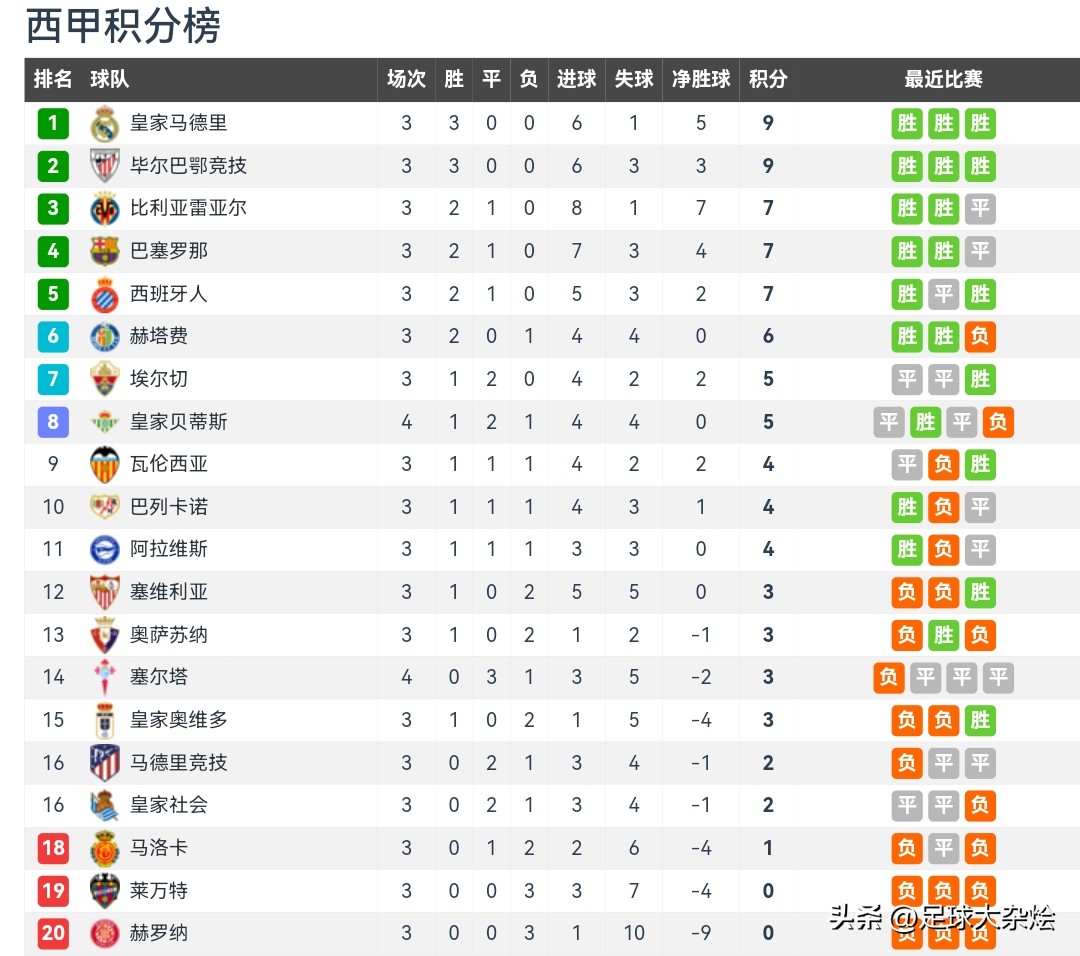This screenshot has height=956, width=1080.
Task: Open 马德里竞技 team page
Action: [x=178, y=762]
